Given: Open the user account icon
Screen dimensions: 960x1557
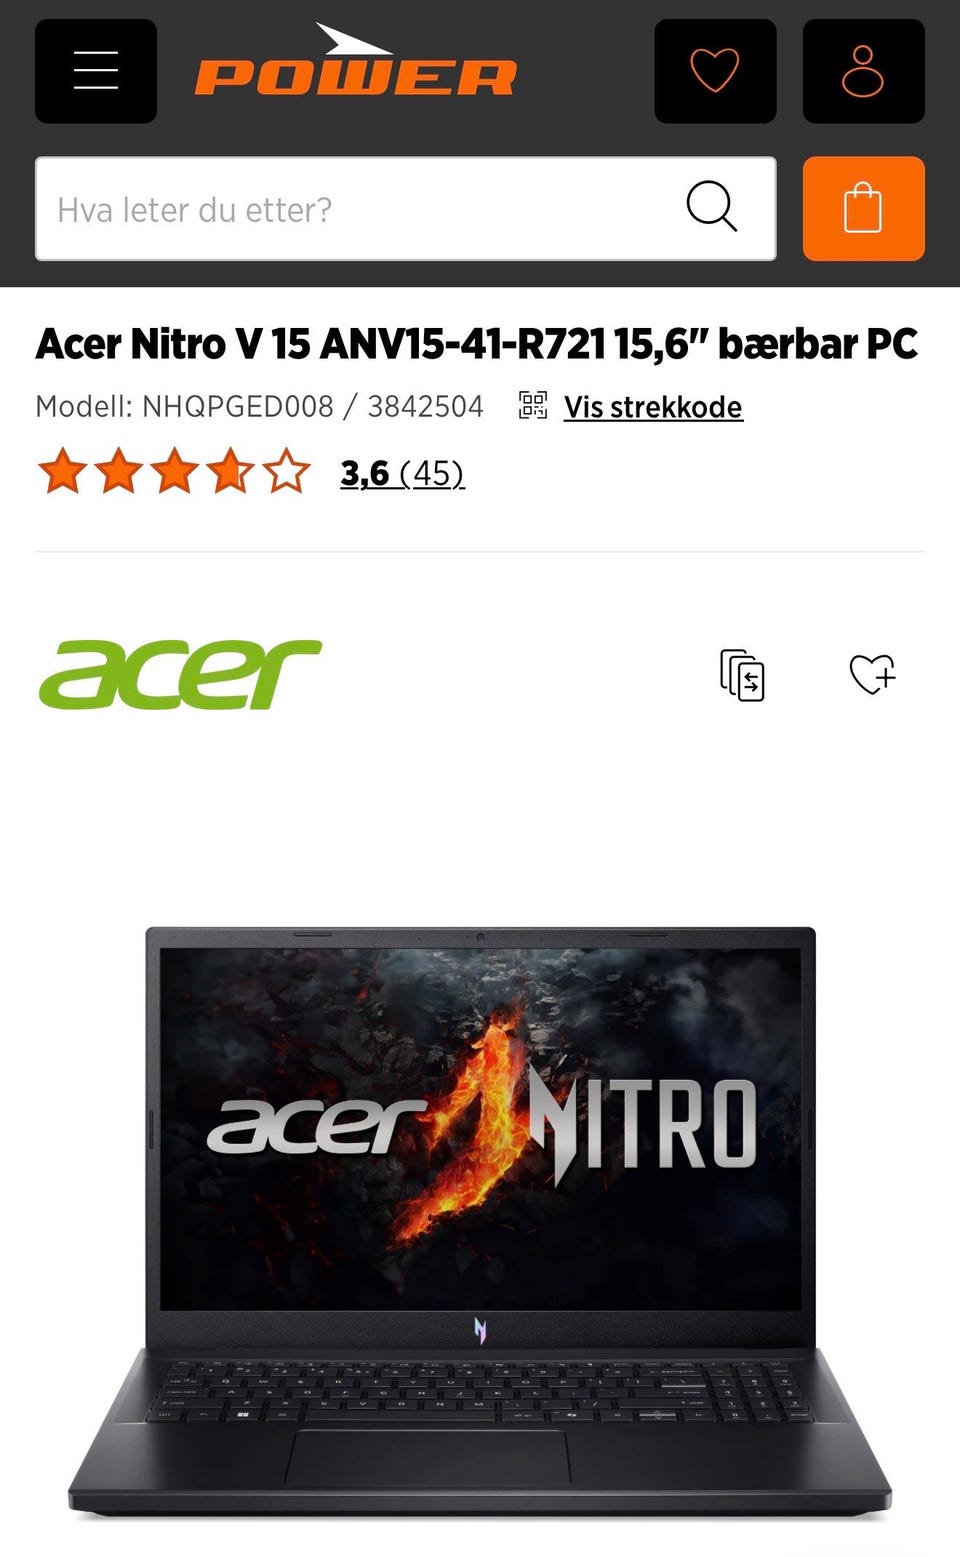Looking at the screenshot, I should 863,71.
